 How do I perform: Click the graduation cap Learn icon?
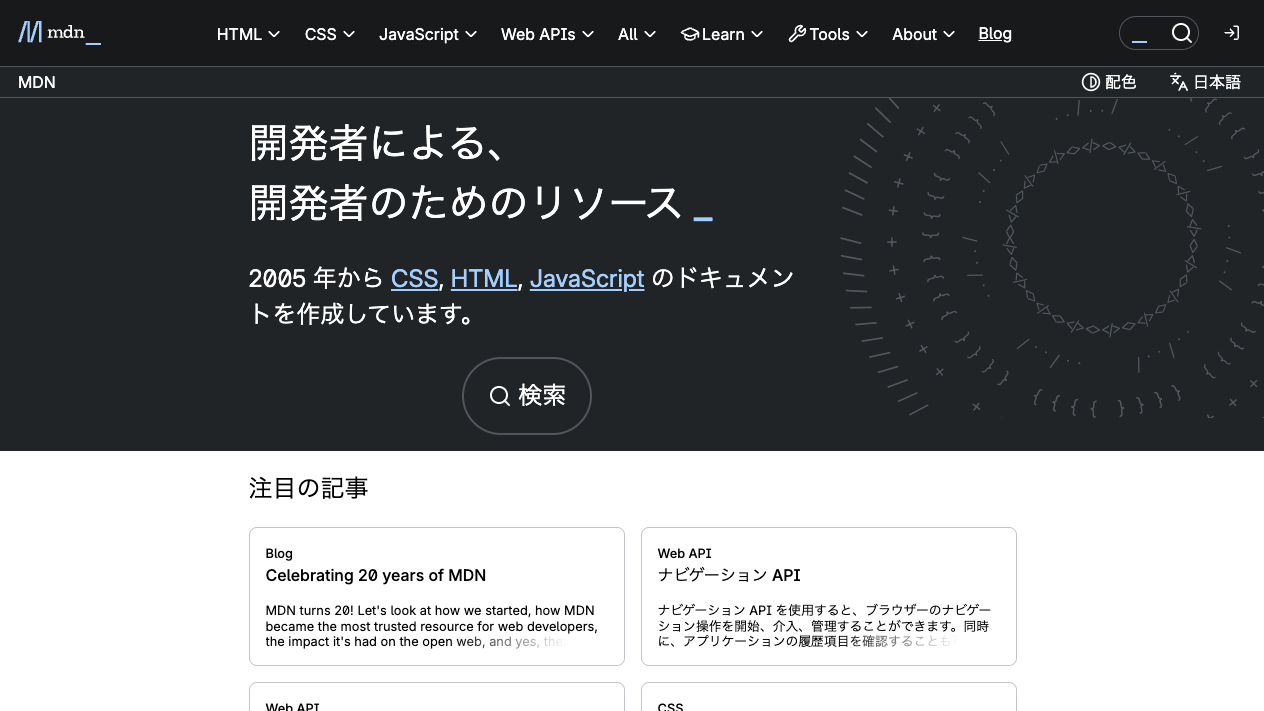[689, 34]
